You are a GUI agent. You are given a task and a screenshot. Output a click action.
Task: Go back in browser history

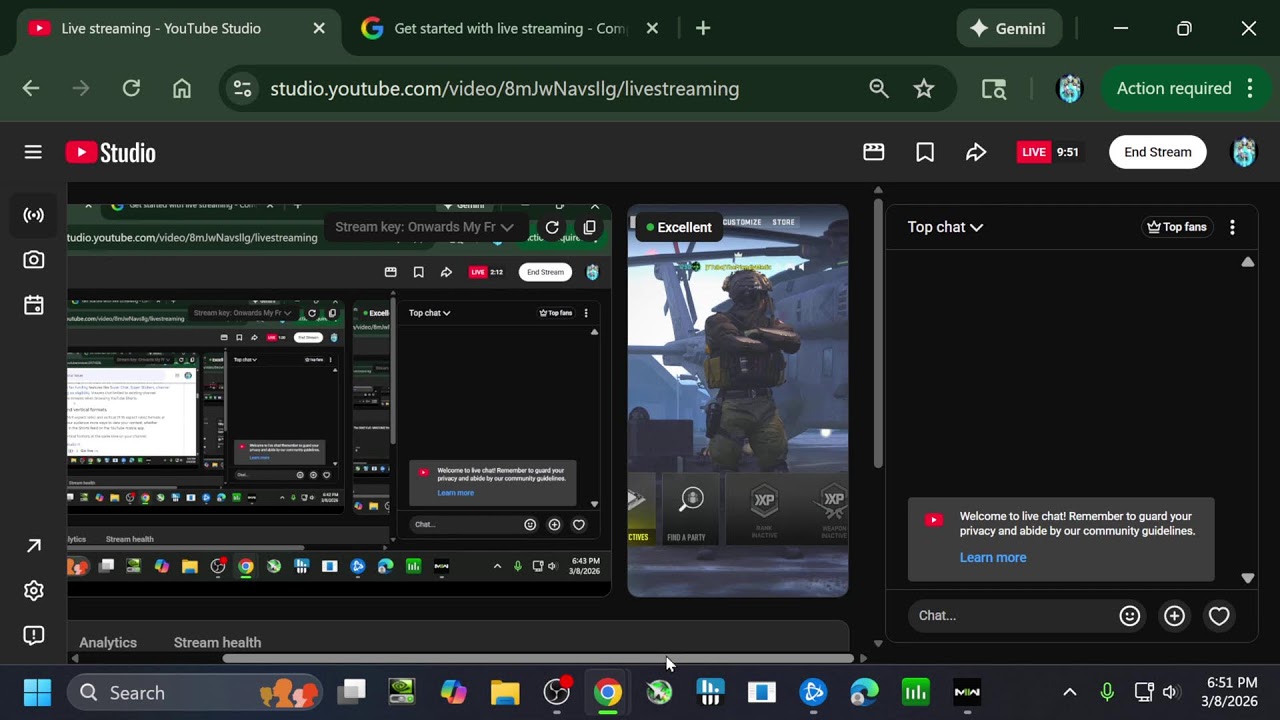pos(31,89)
